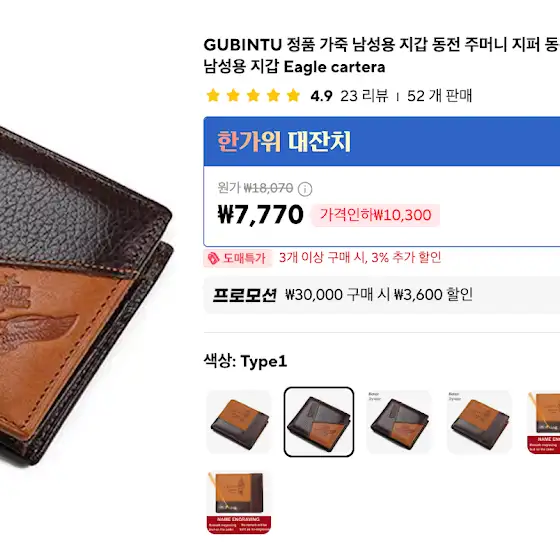
Task: Open the 한가위 대잔치 sale banner
Action: pos(382,141)
